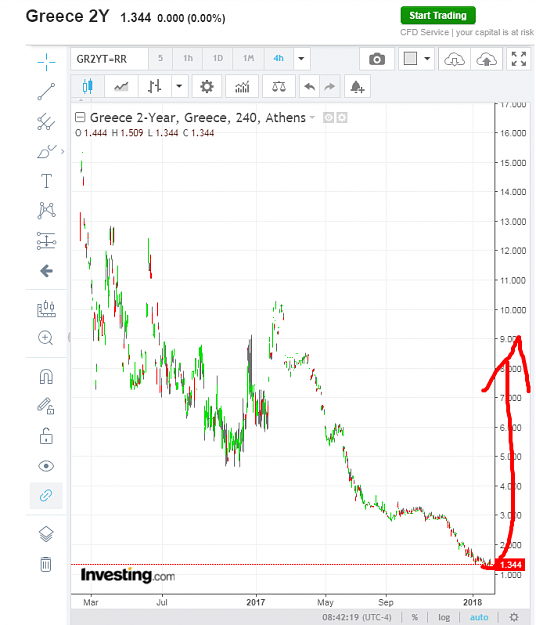Expand the time interval dropdown arrow
This screenshot has height=625, width=536.
[x=302, y=59]
